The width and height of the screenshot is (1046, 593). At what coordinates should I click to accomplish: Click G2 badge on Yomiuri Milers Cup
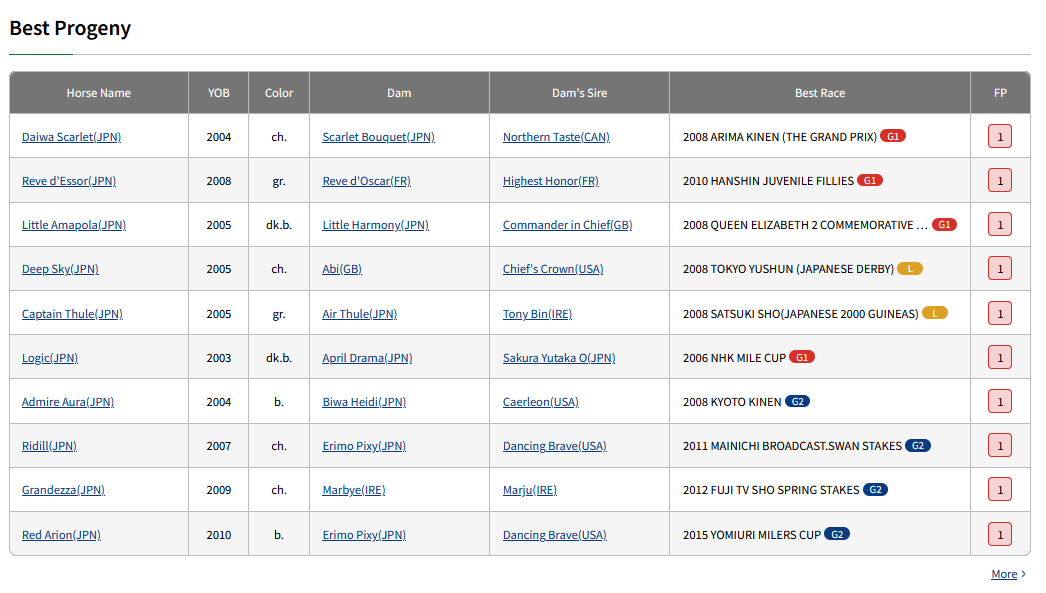837,534
